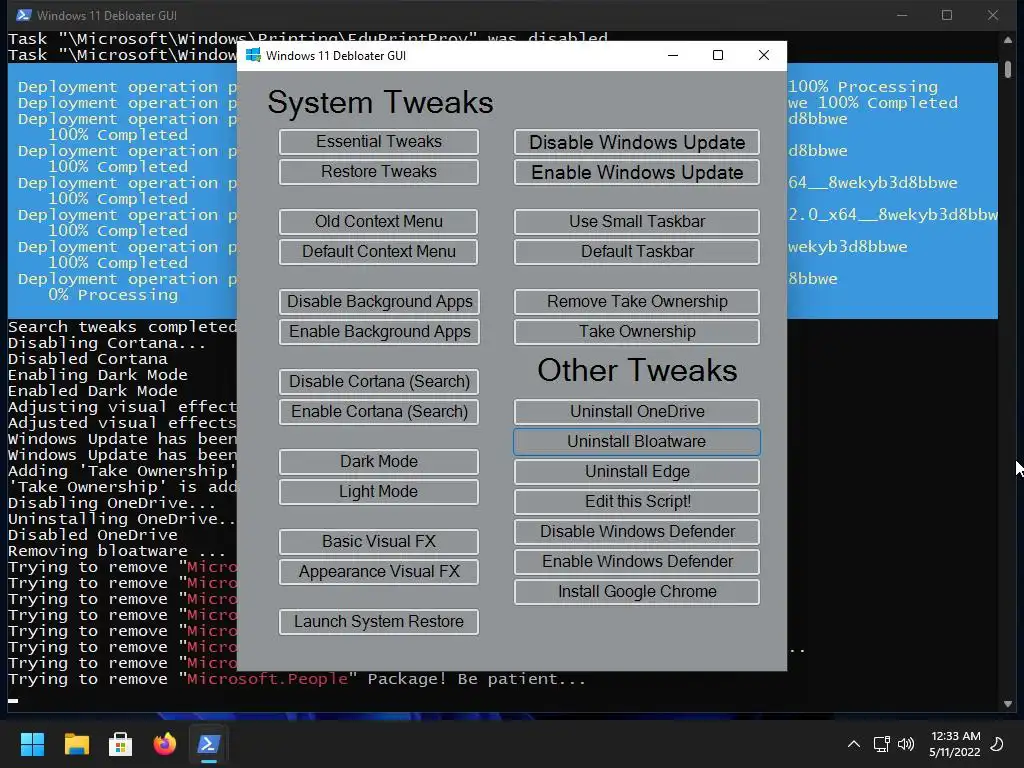
Task: Click the console scrollbar down arrow
Action: pyautogui.click(x=1008, y=704)
